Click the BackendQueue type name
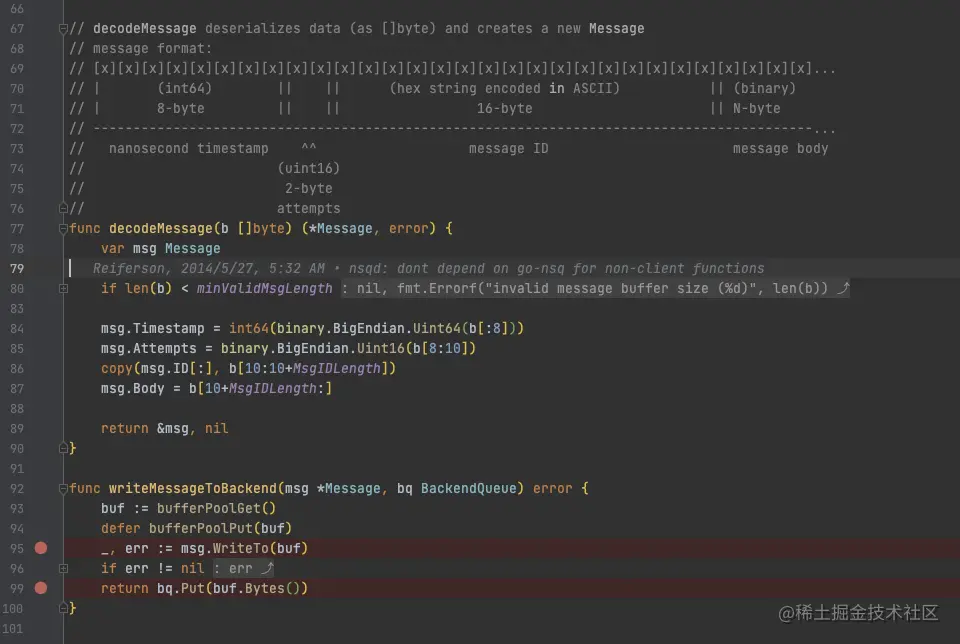The height and width of the screenshot is (644, 960). point(469,488)
